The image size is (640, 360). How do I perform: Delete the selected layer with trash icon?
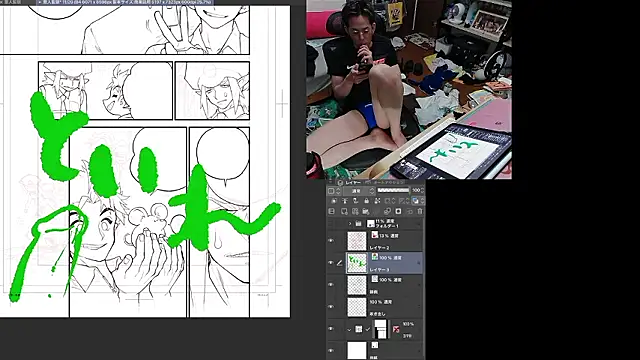[x=420, y=211]
